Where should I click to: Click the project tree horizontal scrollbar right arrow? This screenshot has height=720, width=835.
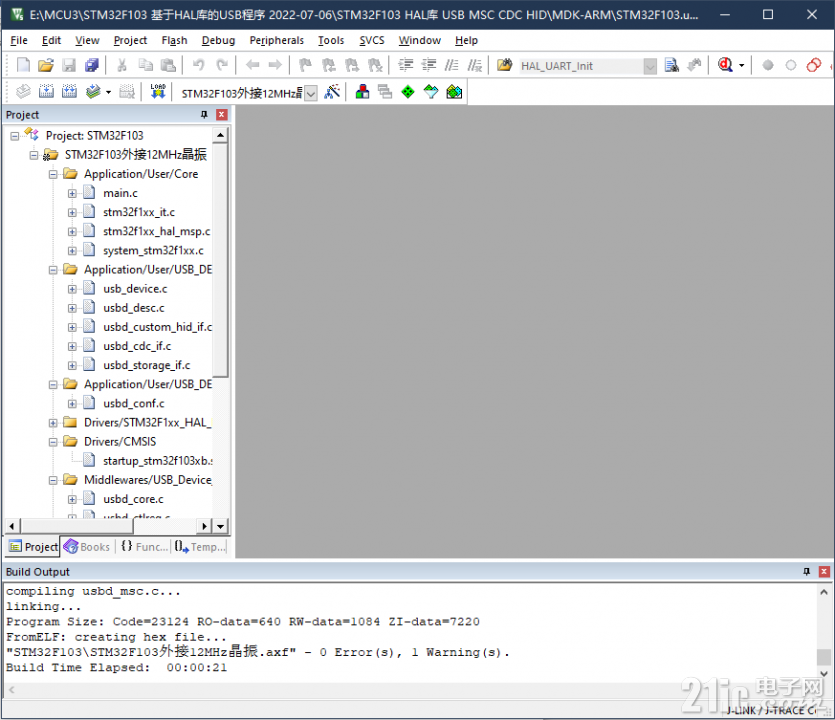click(x=204, y=526)
